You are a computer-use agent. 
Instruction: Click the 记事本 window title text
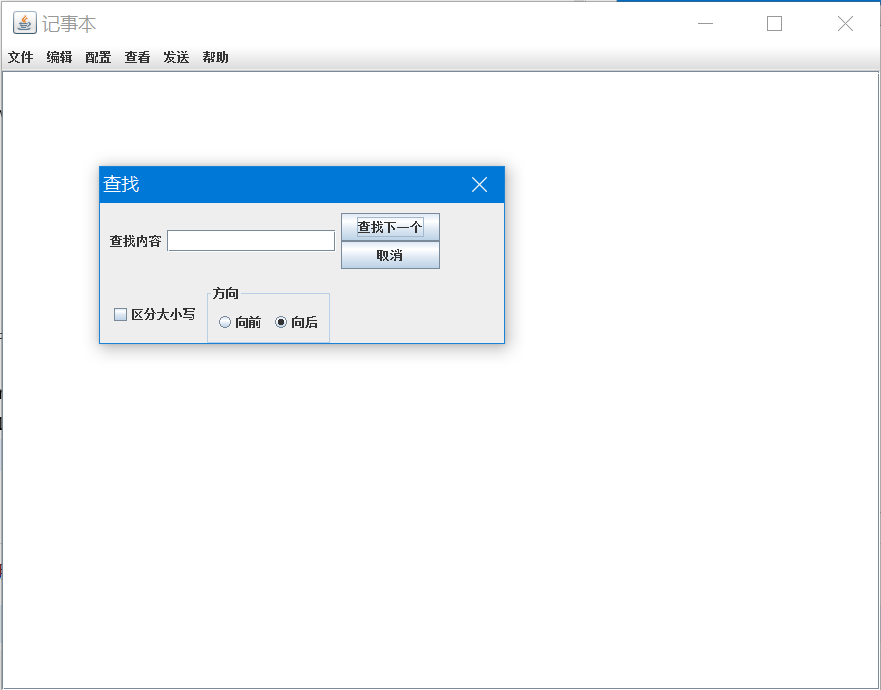[x=69, y=22]
